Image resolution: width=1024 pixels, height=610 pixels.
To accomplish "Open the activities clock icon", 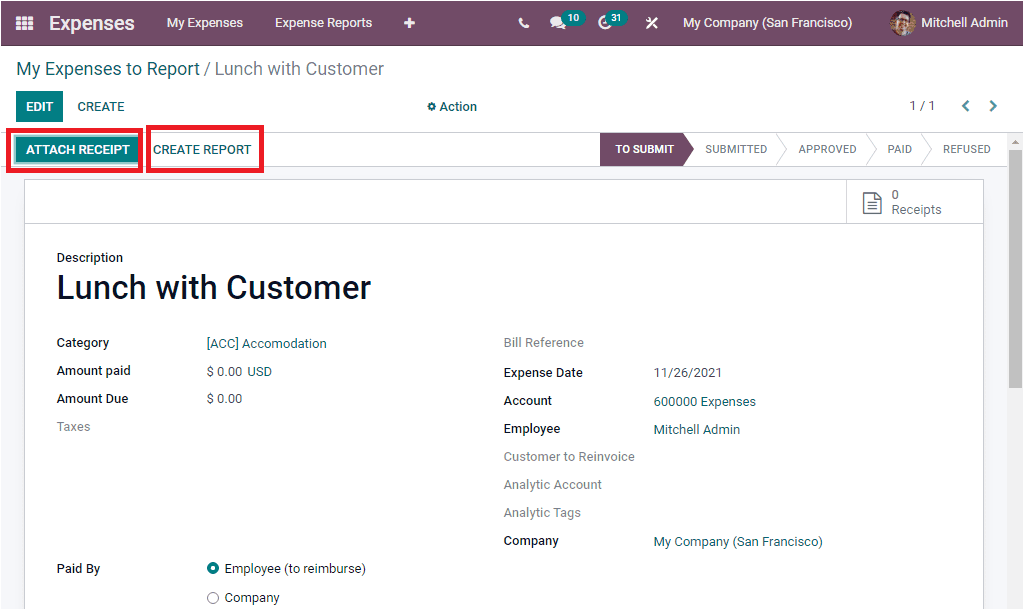I will pyautogui.click(x=605, y=23).
